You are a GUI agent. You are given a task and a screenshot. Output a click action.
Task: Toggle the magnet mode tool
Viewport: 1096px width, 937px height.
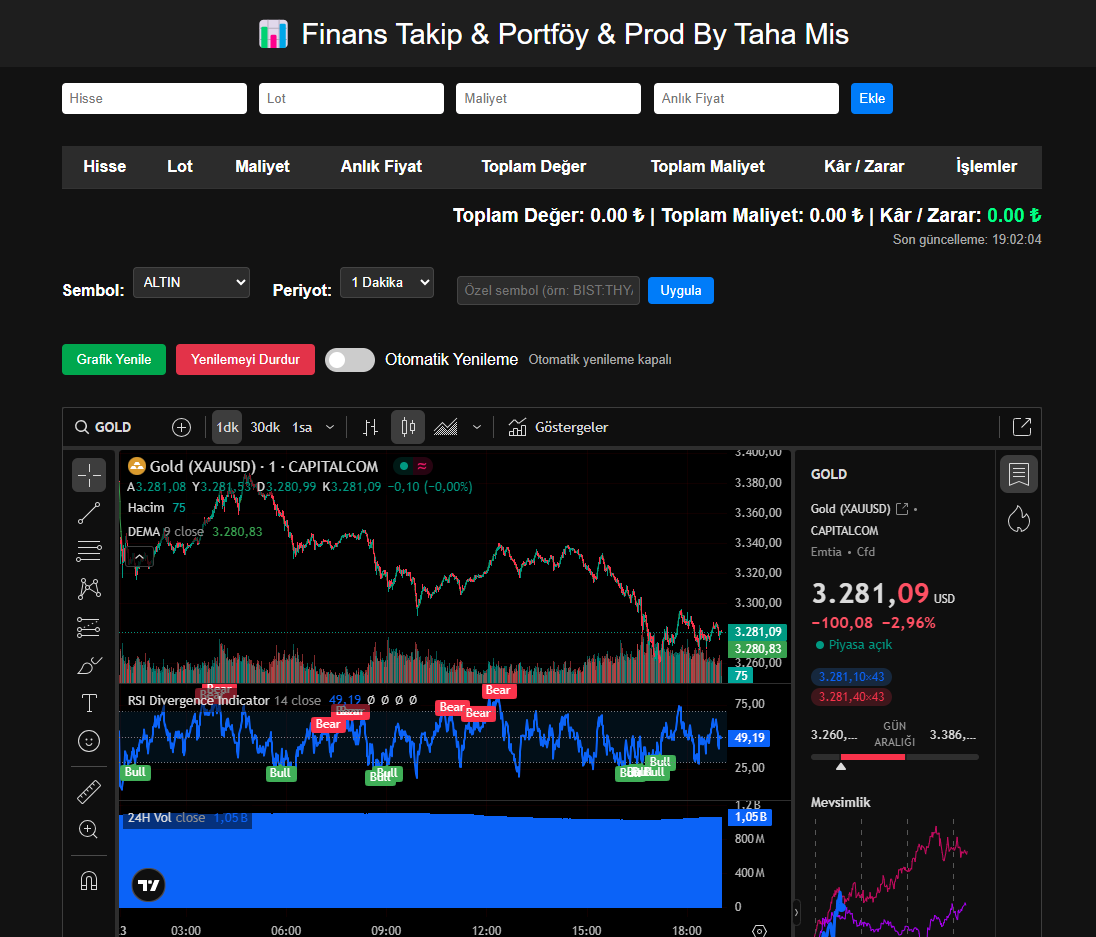[89, 880]
